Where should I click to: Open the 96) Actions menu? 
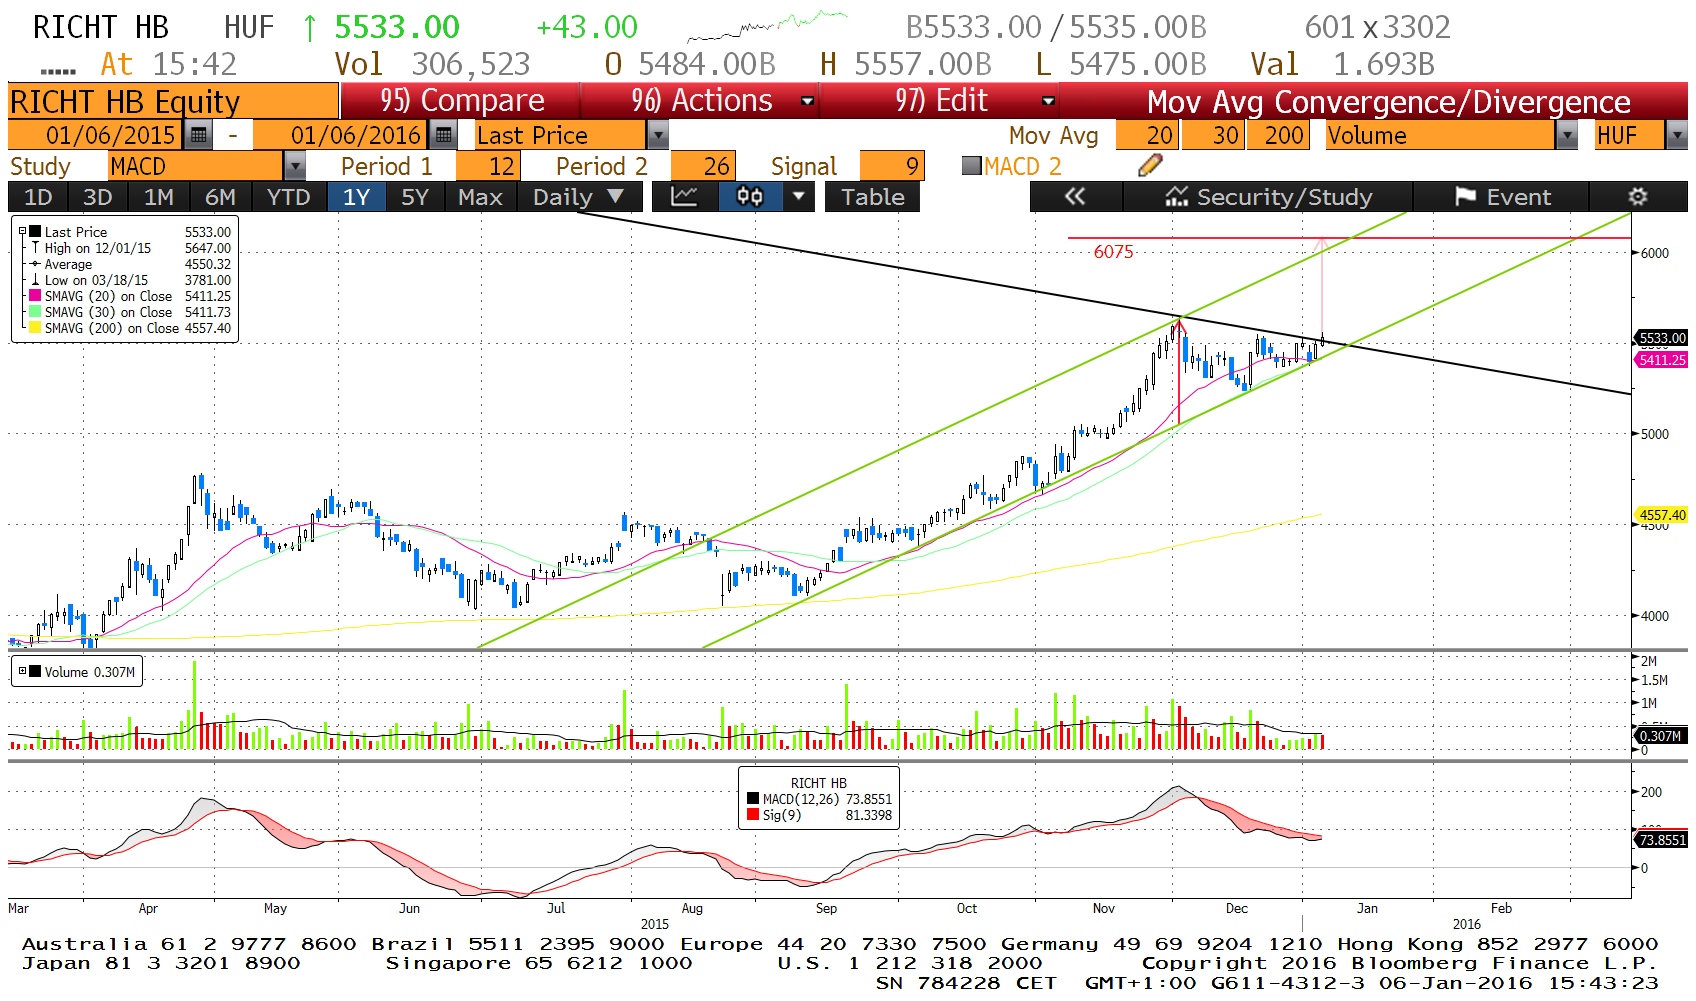click(700, 101)
